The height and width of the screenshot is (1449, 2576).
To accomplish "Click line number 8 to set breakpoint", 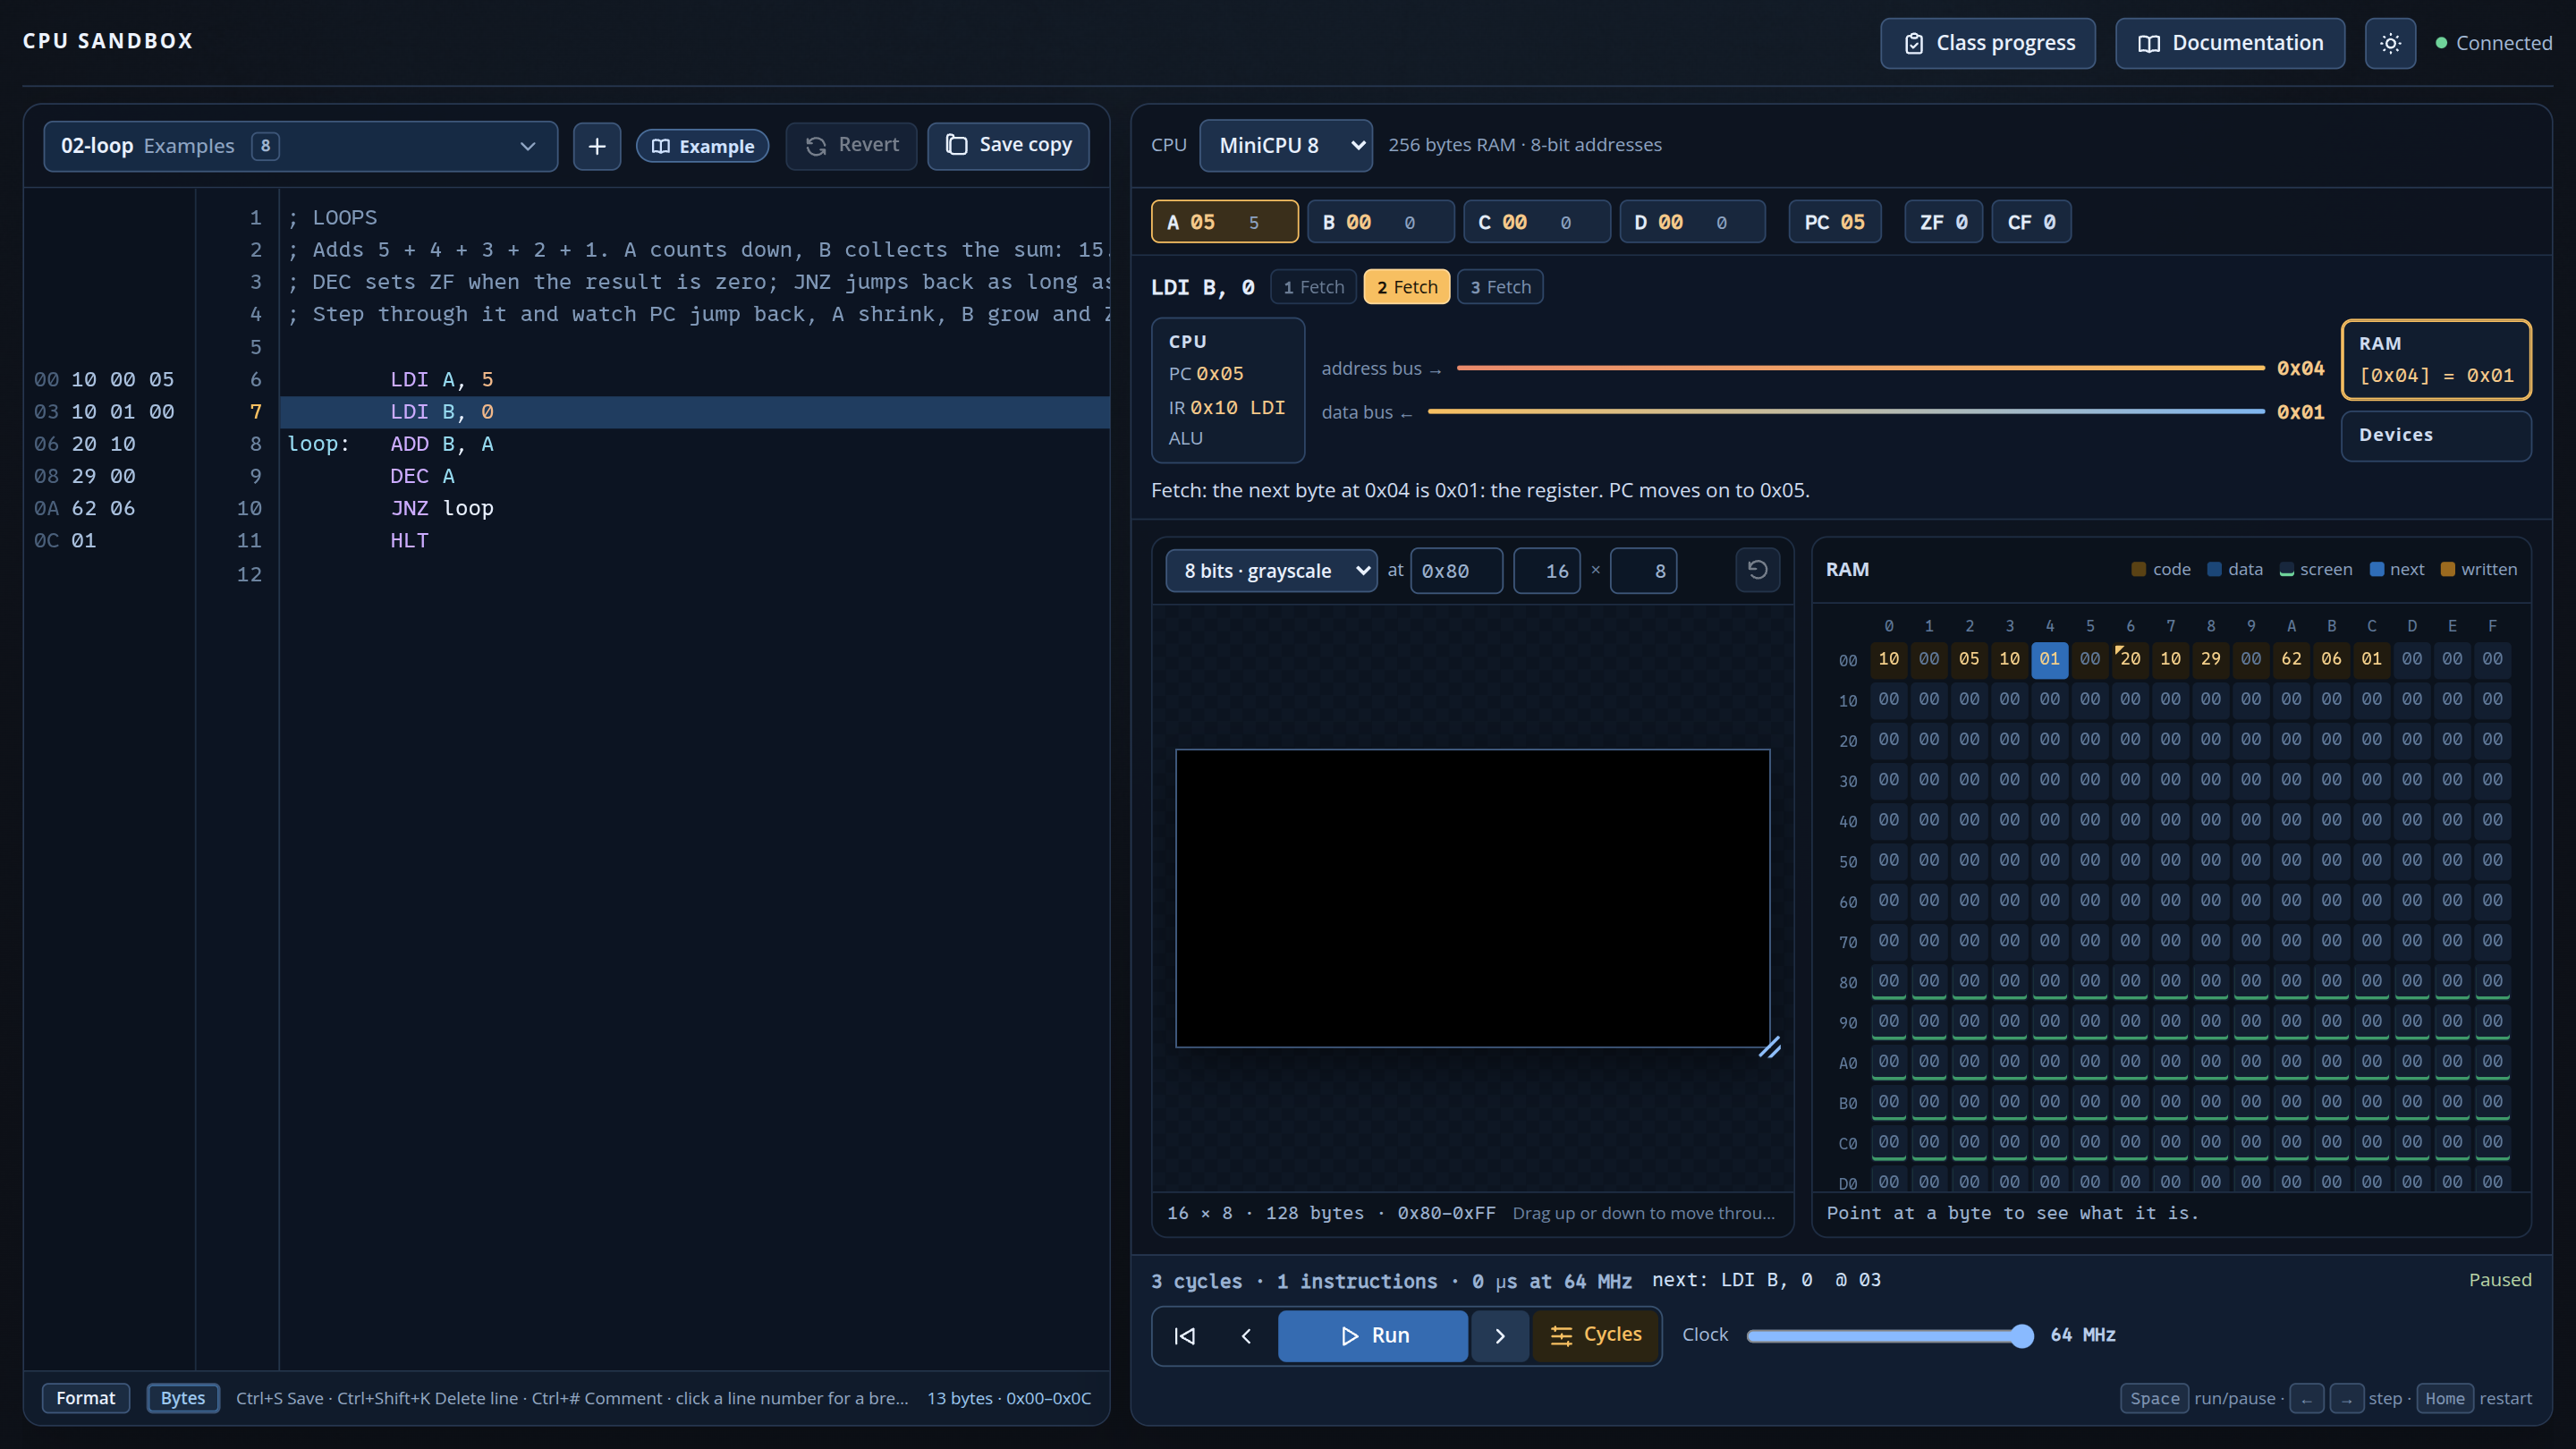I will pyautogui.click(x=255, y=444).
